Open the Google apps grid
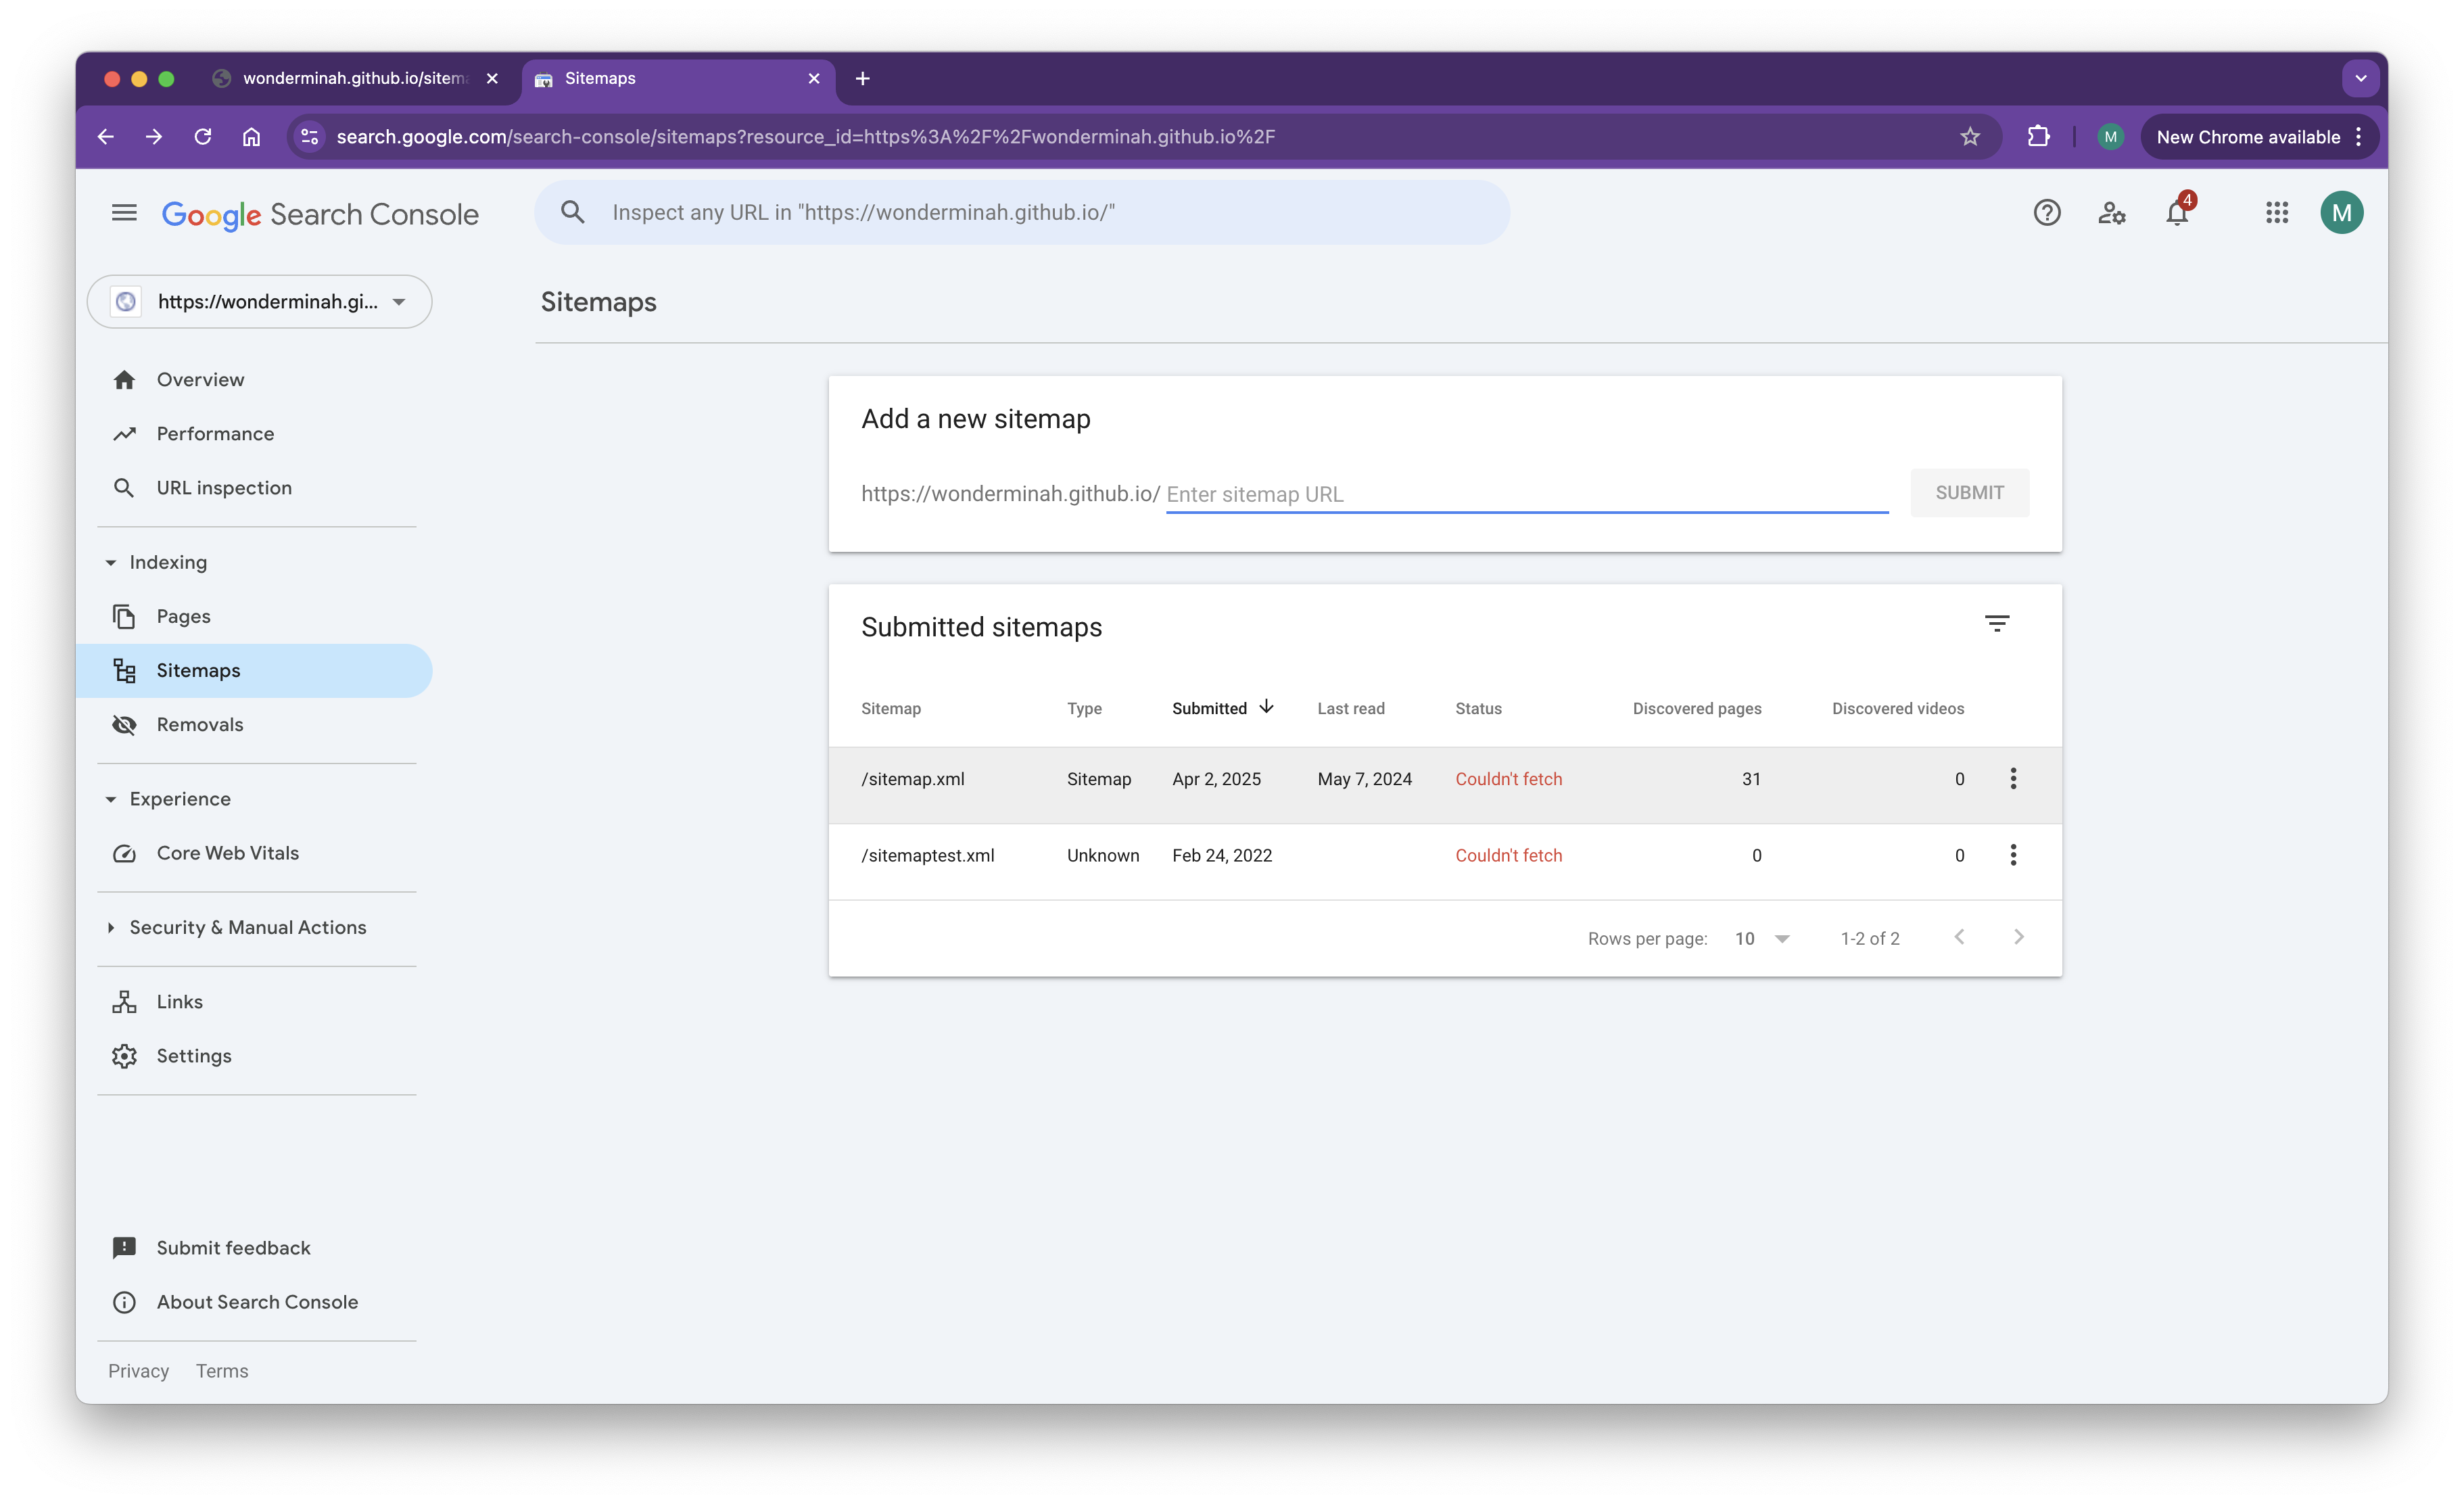The image size is (2464, 1504). (x=2277, y=213)
